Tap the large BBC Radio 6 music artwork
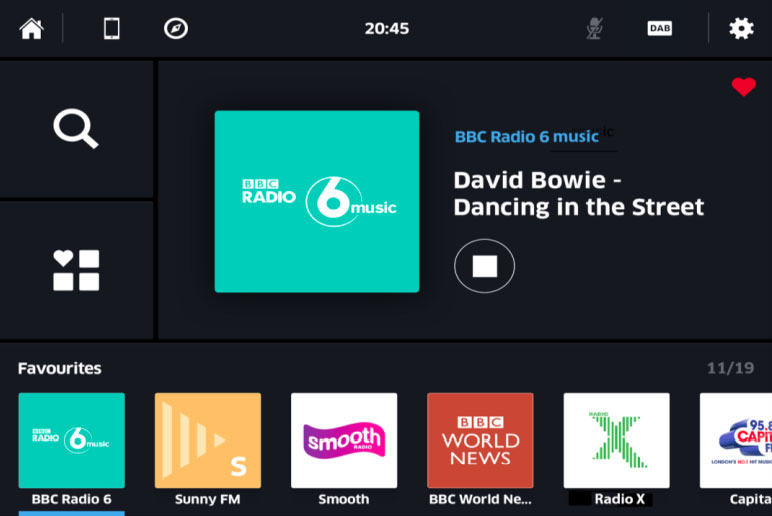The height and width of the screenshot is (516, 772). point(317,201)
